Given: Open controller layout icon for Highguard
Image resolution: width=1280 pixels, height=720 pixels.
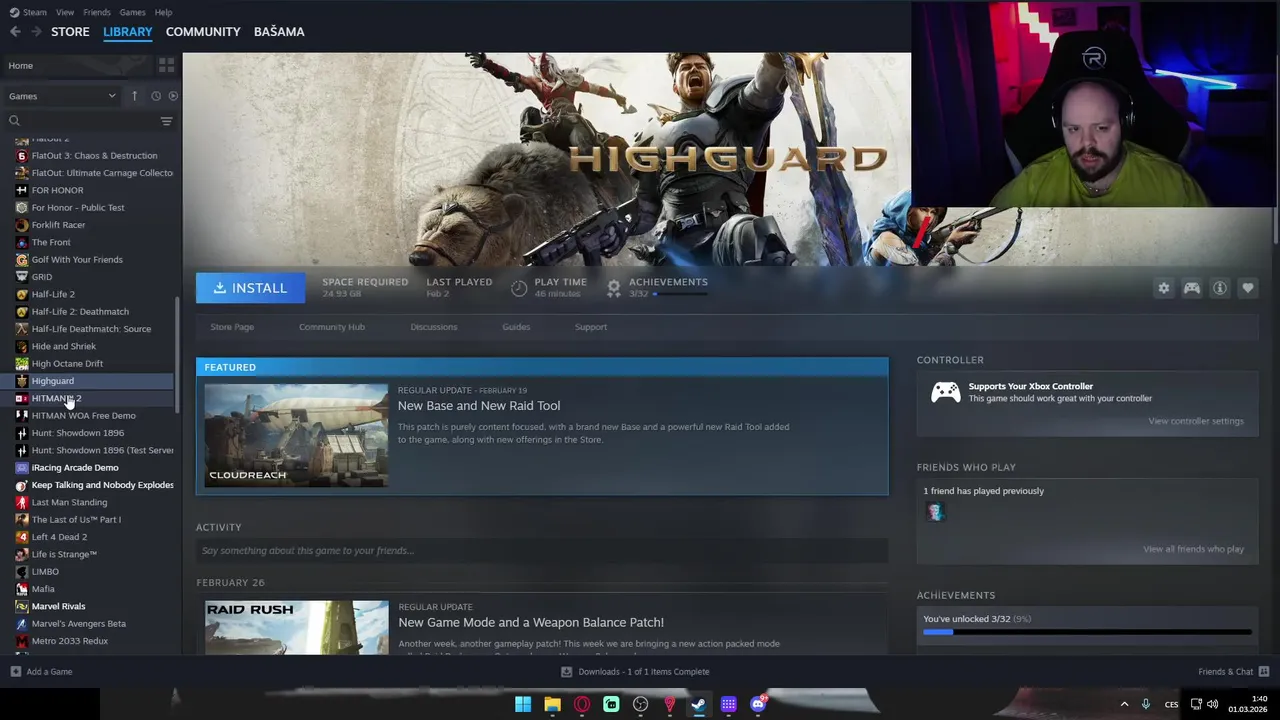Looking at the screenshot, I should point(1192,288).
